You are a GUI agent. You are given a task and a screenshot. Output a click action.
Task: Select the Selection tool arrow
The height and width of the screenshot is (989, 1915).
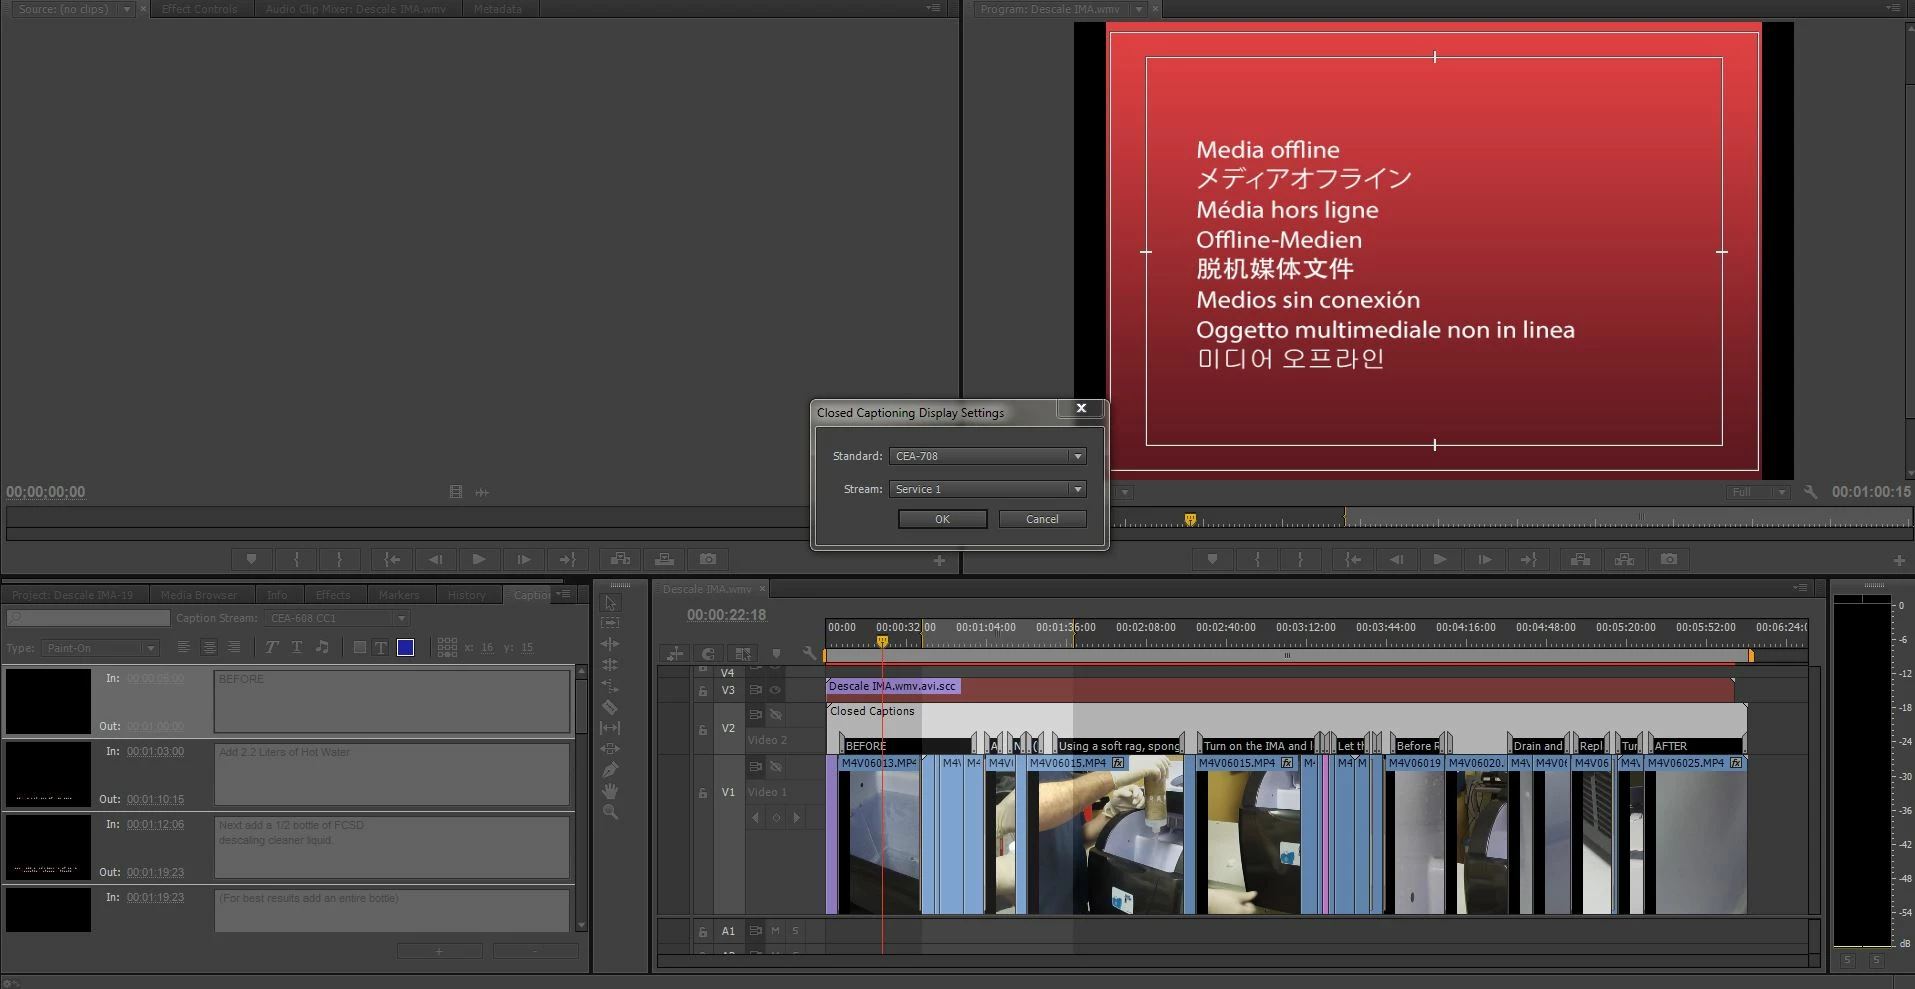coord(610,602)
